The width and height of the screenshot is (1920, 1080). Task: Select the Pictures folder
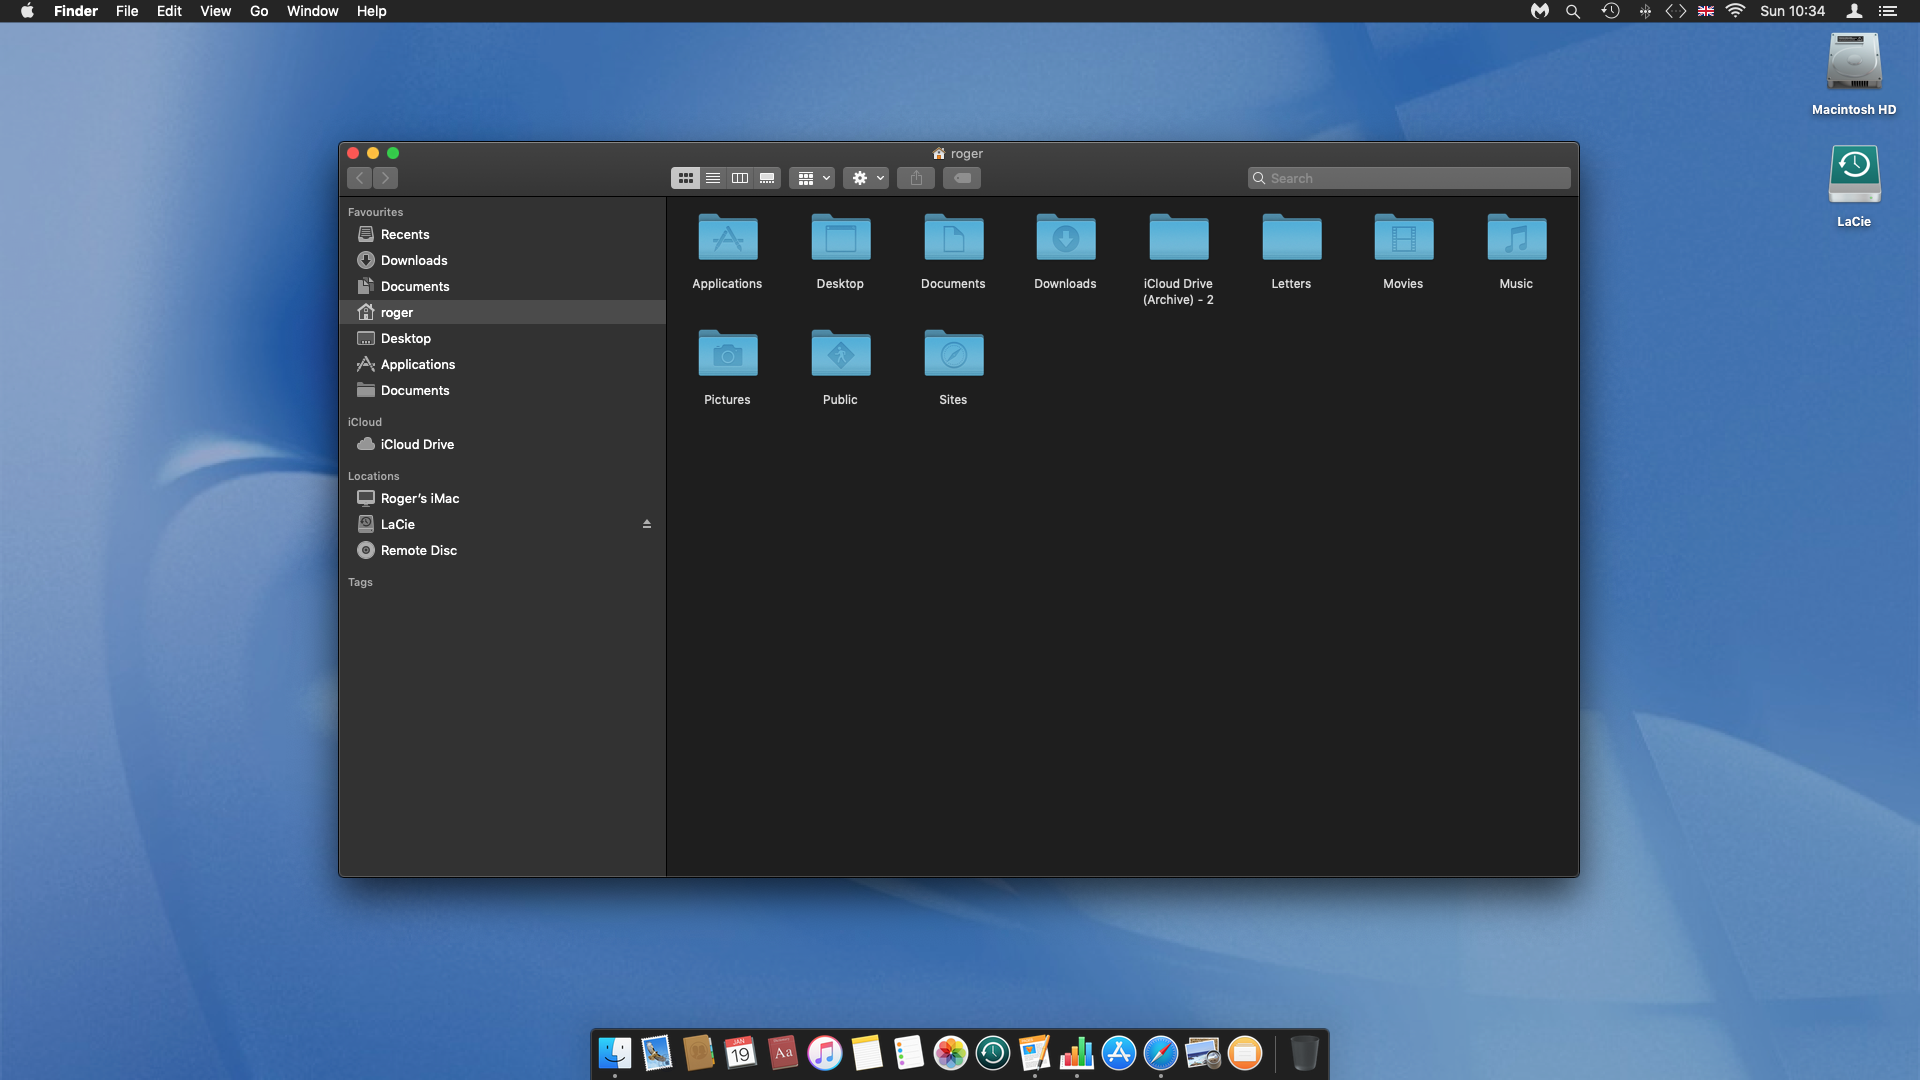click(x=727, y=355)
